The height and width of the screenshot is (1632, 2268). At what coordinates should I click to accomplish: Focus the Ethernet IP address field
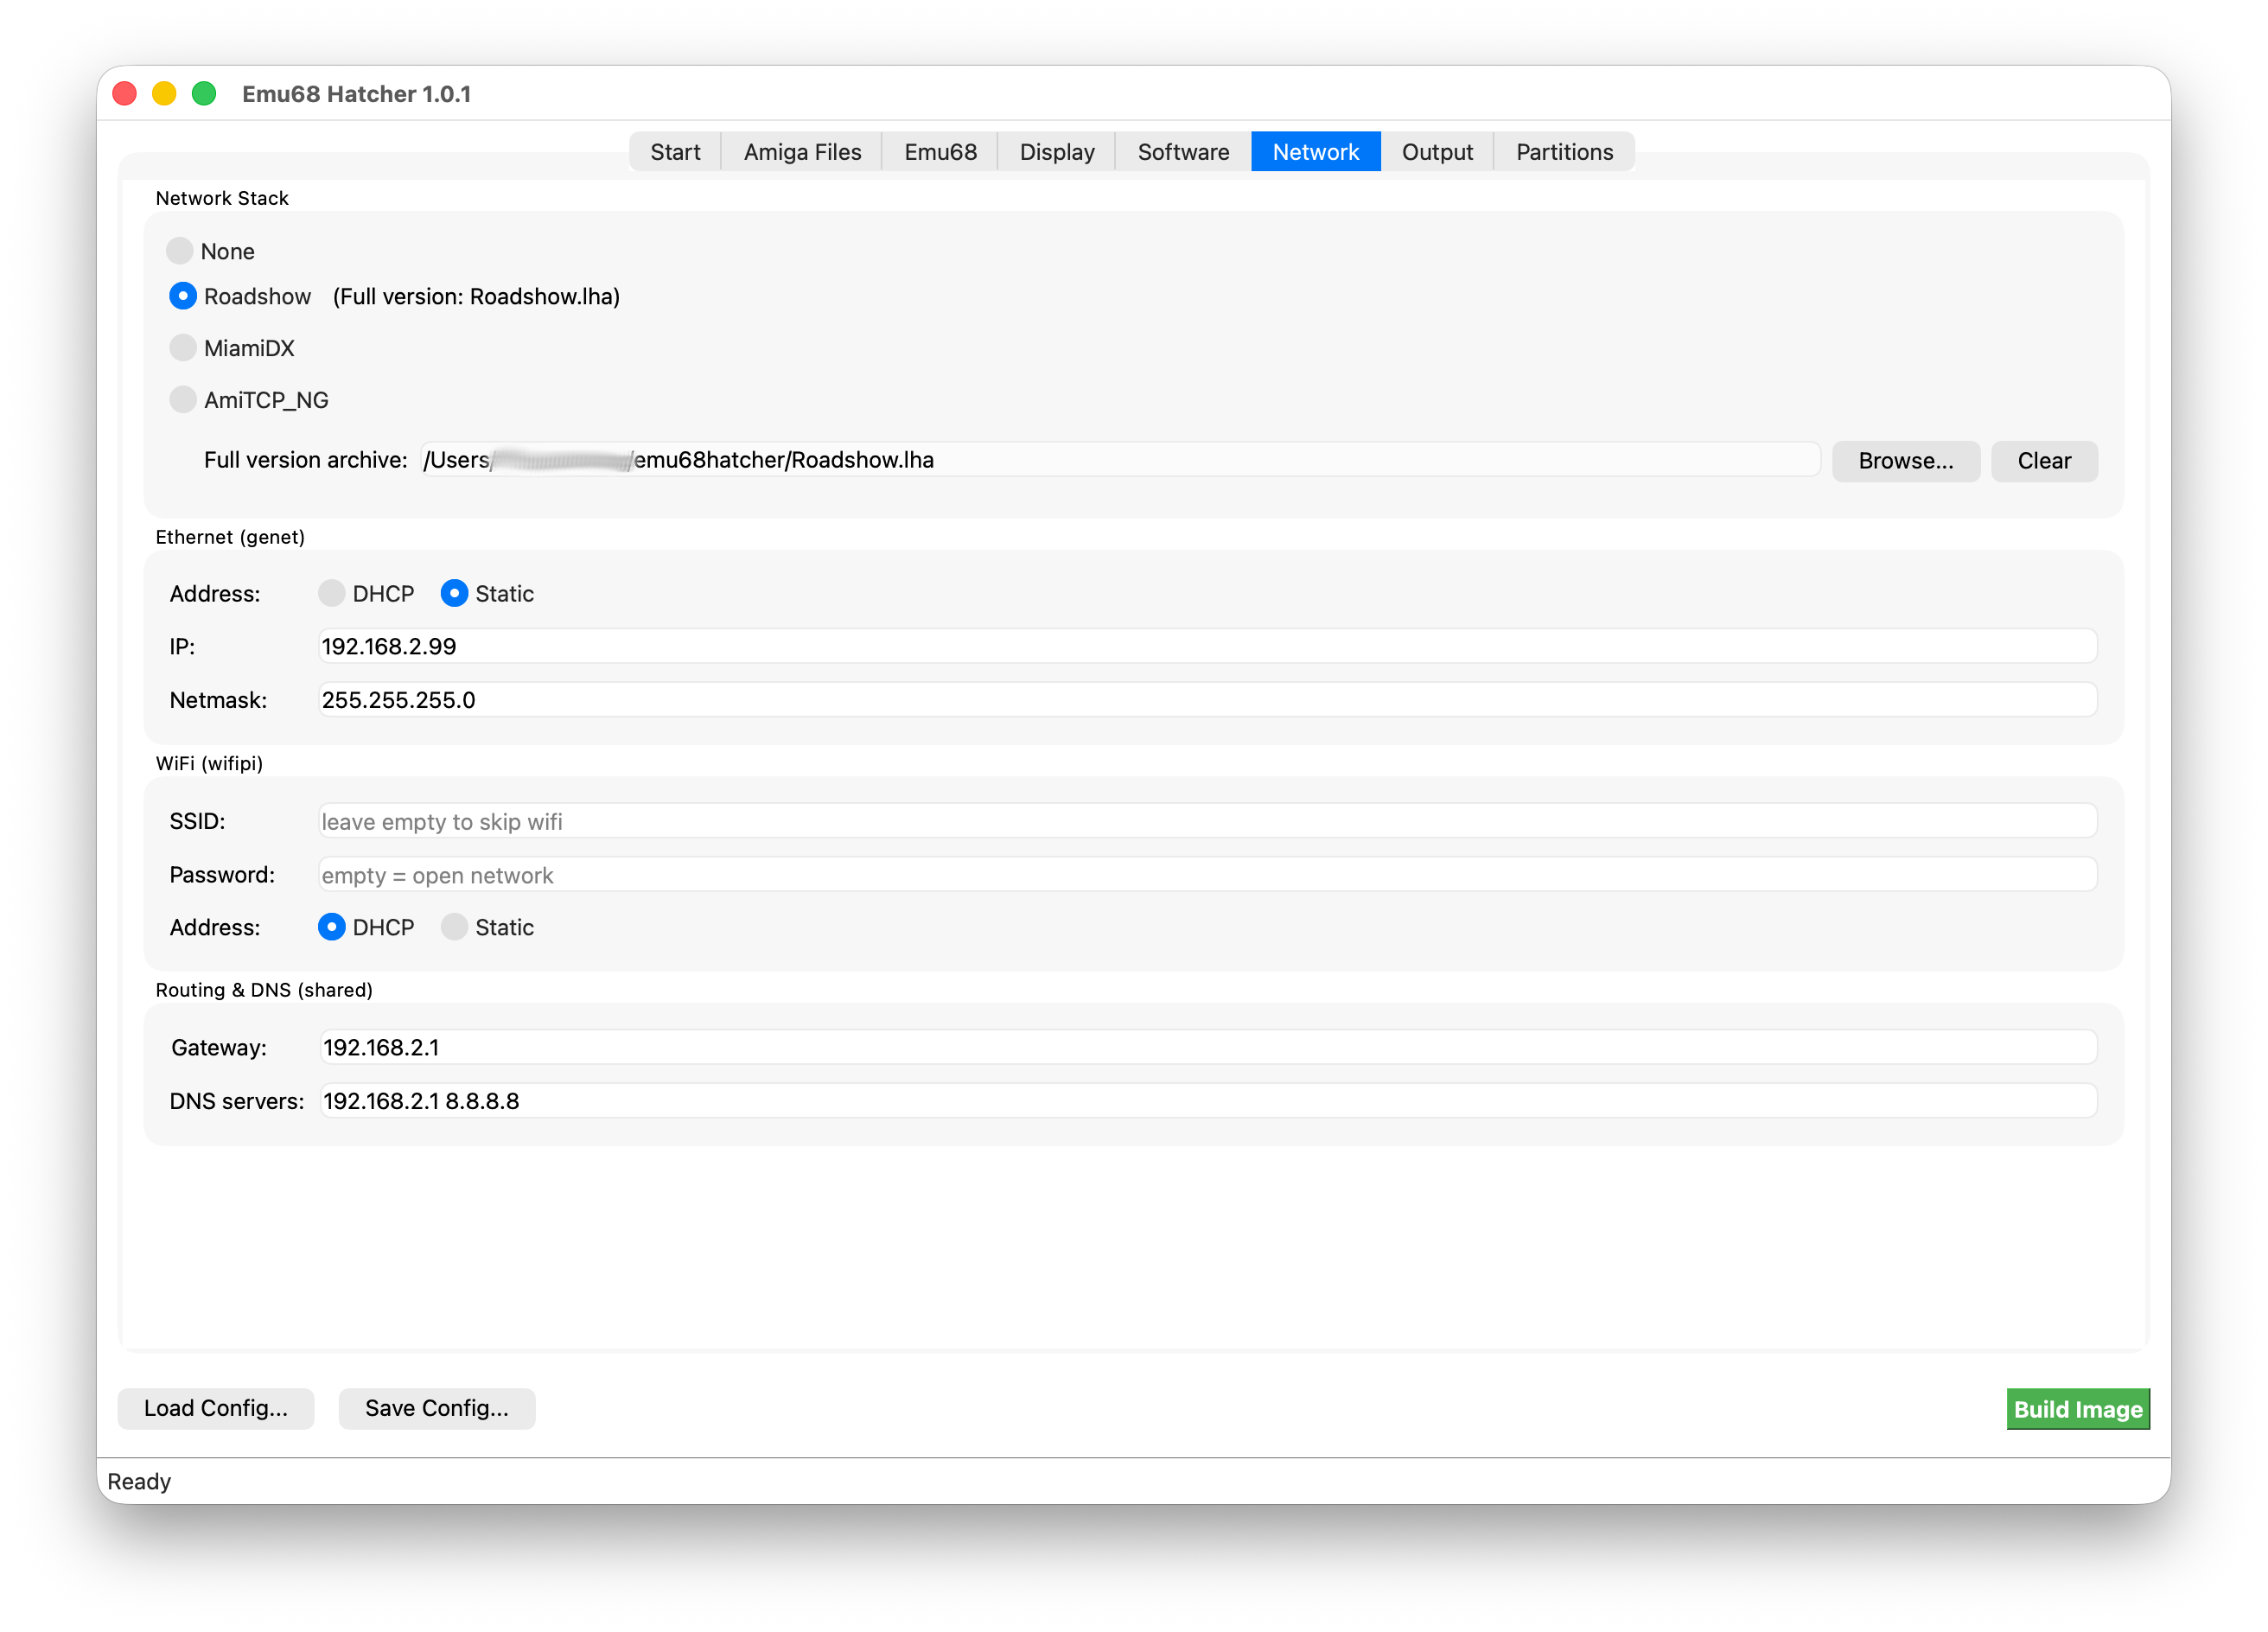tap(1207, 646)
